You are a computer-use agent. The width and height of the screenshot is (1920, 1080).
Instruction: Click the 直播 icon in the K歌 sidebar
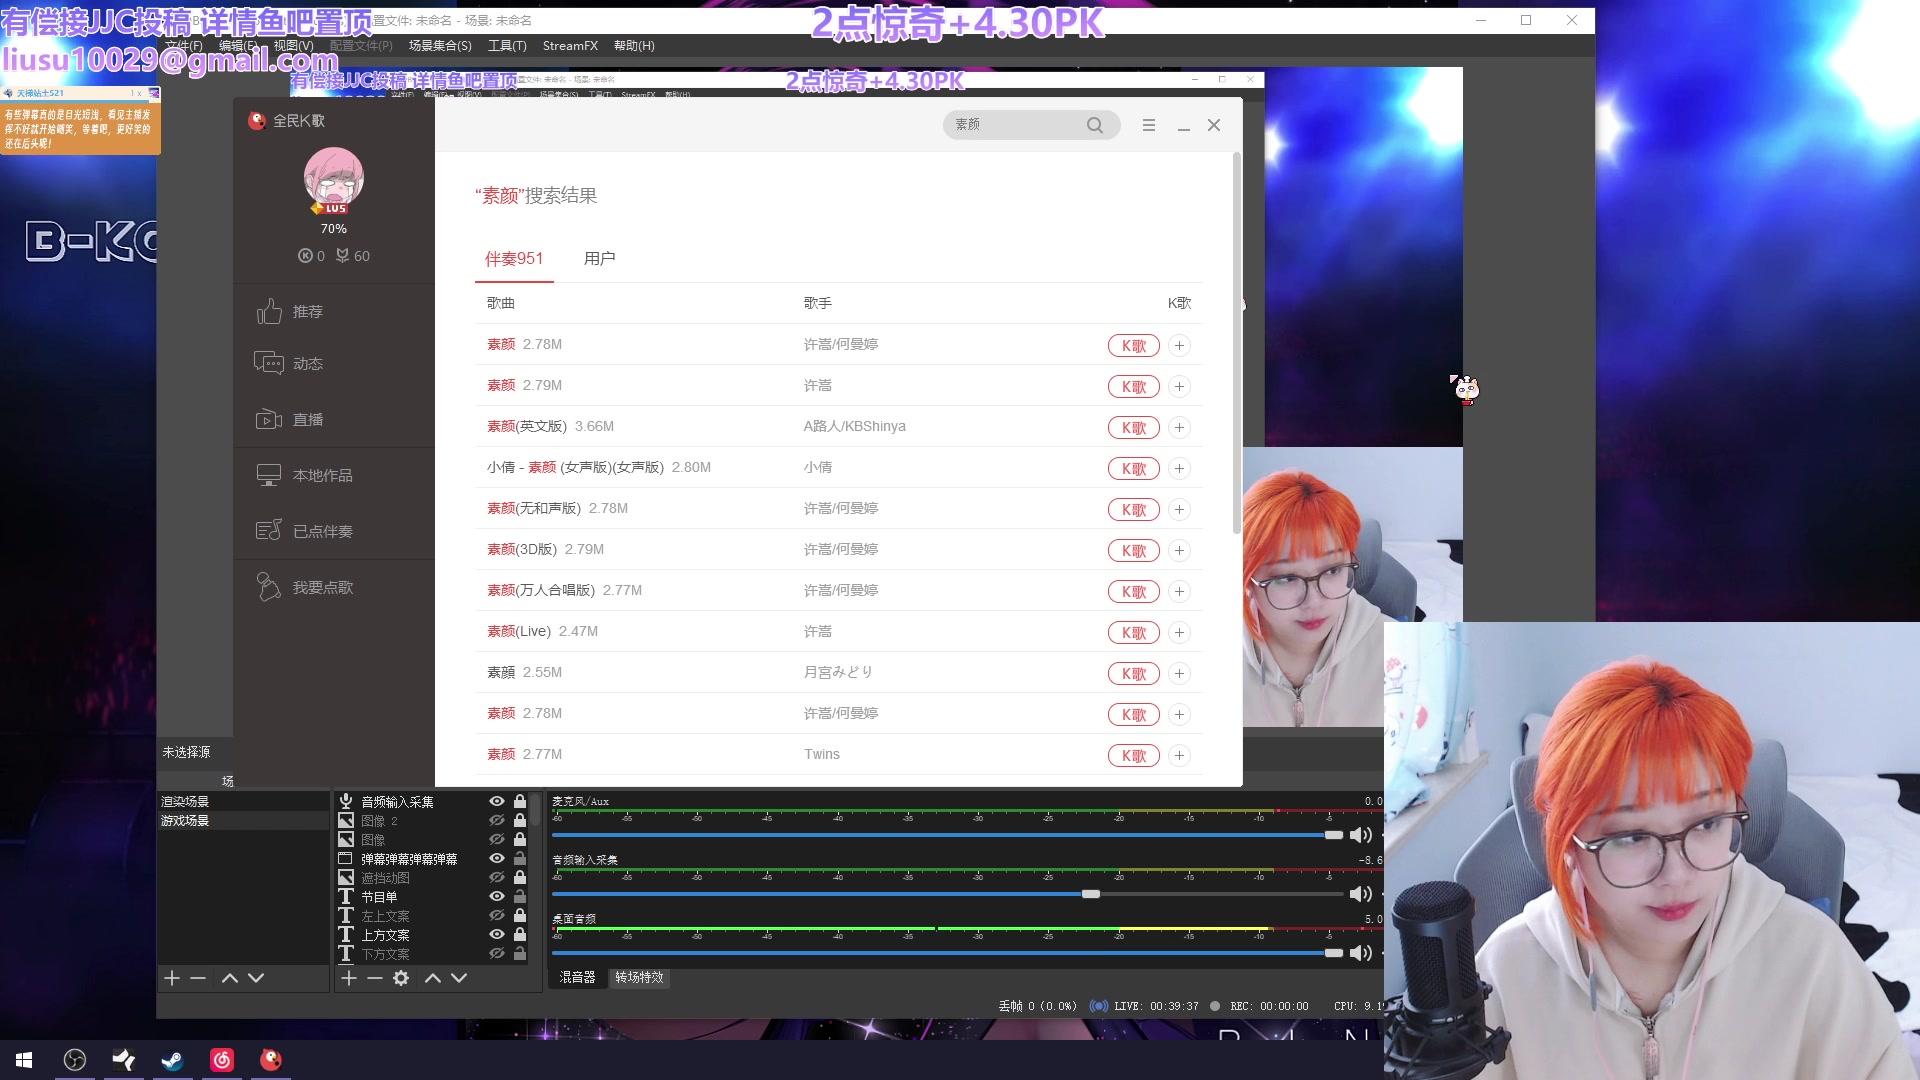[x=268, y=419]
